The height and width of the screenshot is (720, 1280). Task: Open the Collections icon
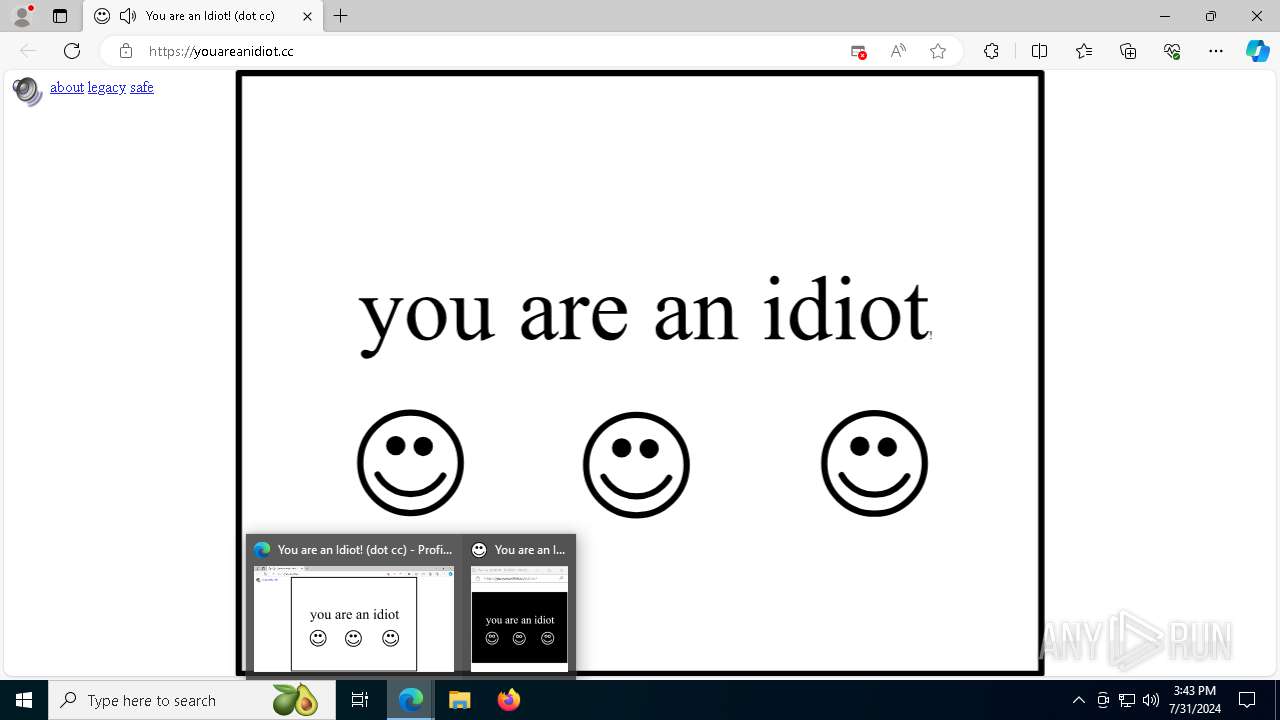(x=1128, y=51)
